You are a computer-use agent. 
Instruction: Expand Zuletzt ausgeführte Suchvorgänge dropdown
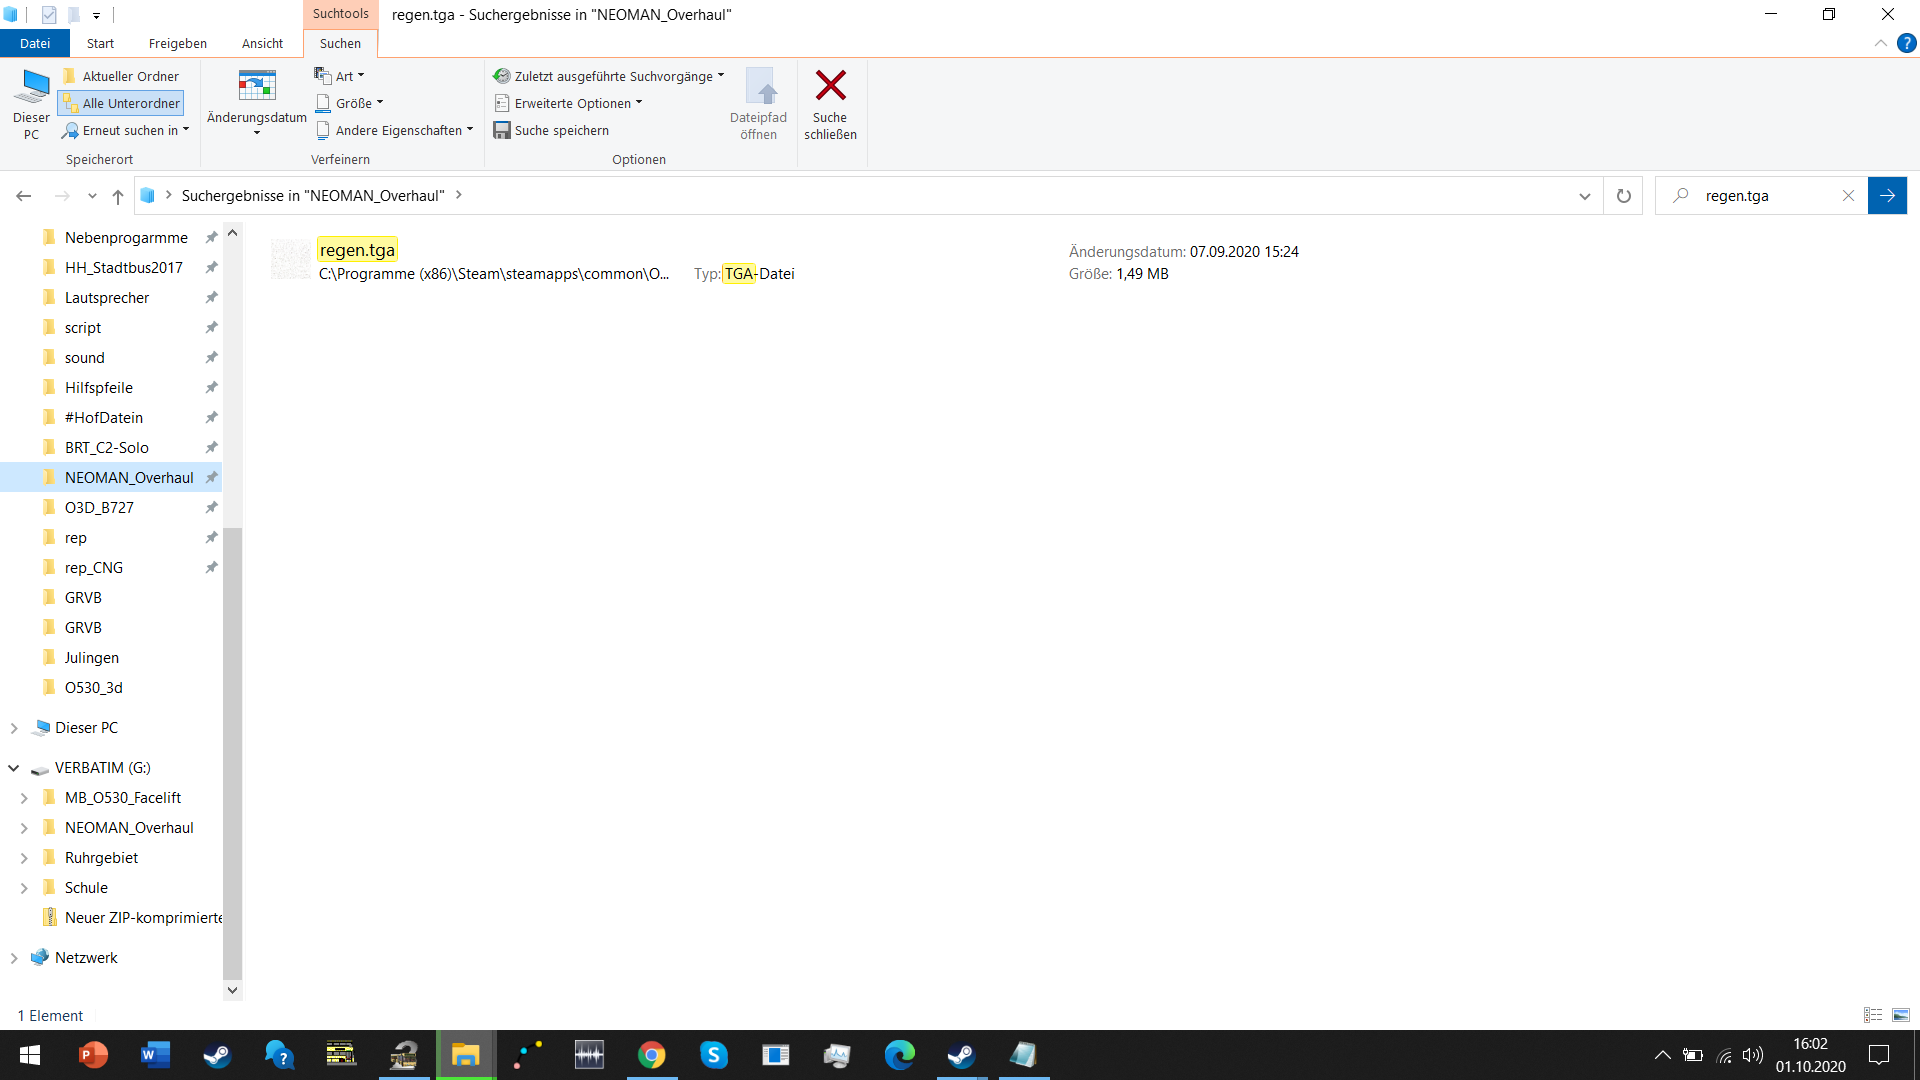608,76
